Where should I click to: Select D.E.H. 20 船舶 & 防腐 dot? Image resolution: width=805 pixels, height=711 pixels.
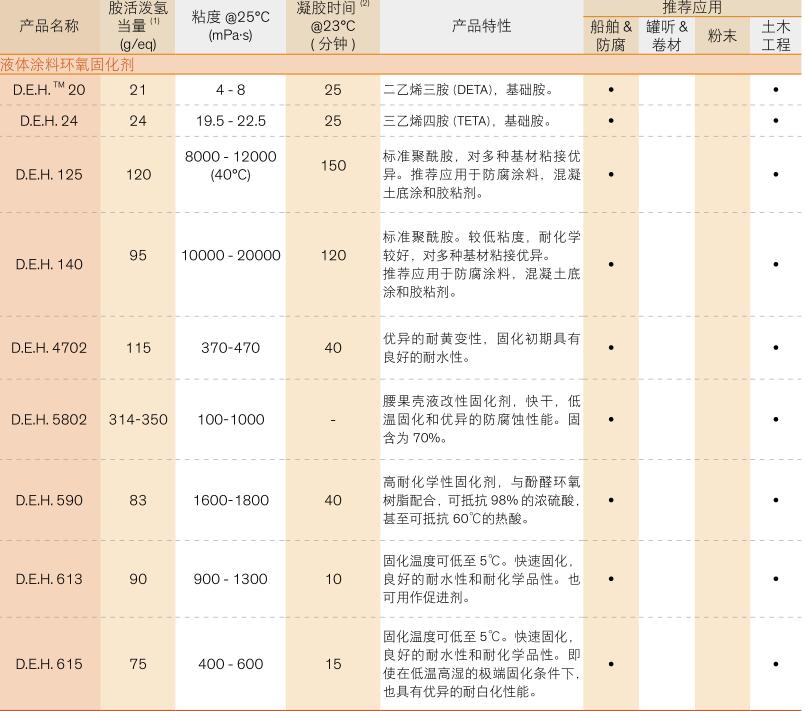pos(611,90)
